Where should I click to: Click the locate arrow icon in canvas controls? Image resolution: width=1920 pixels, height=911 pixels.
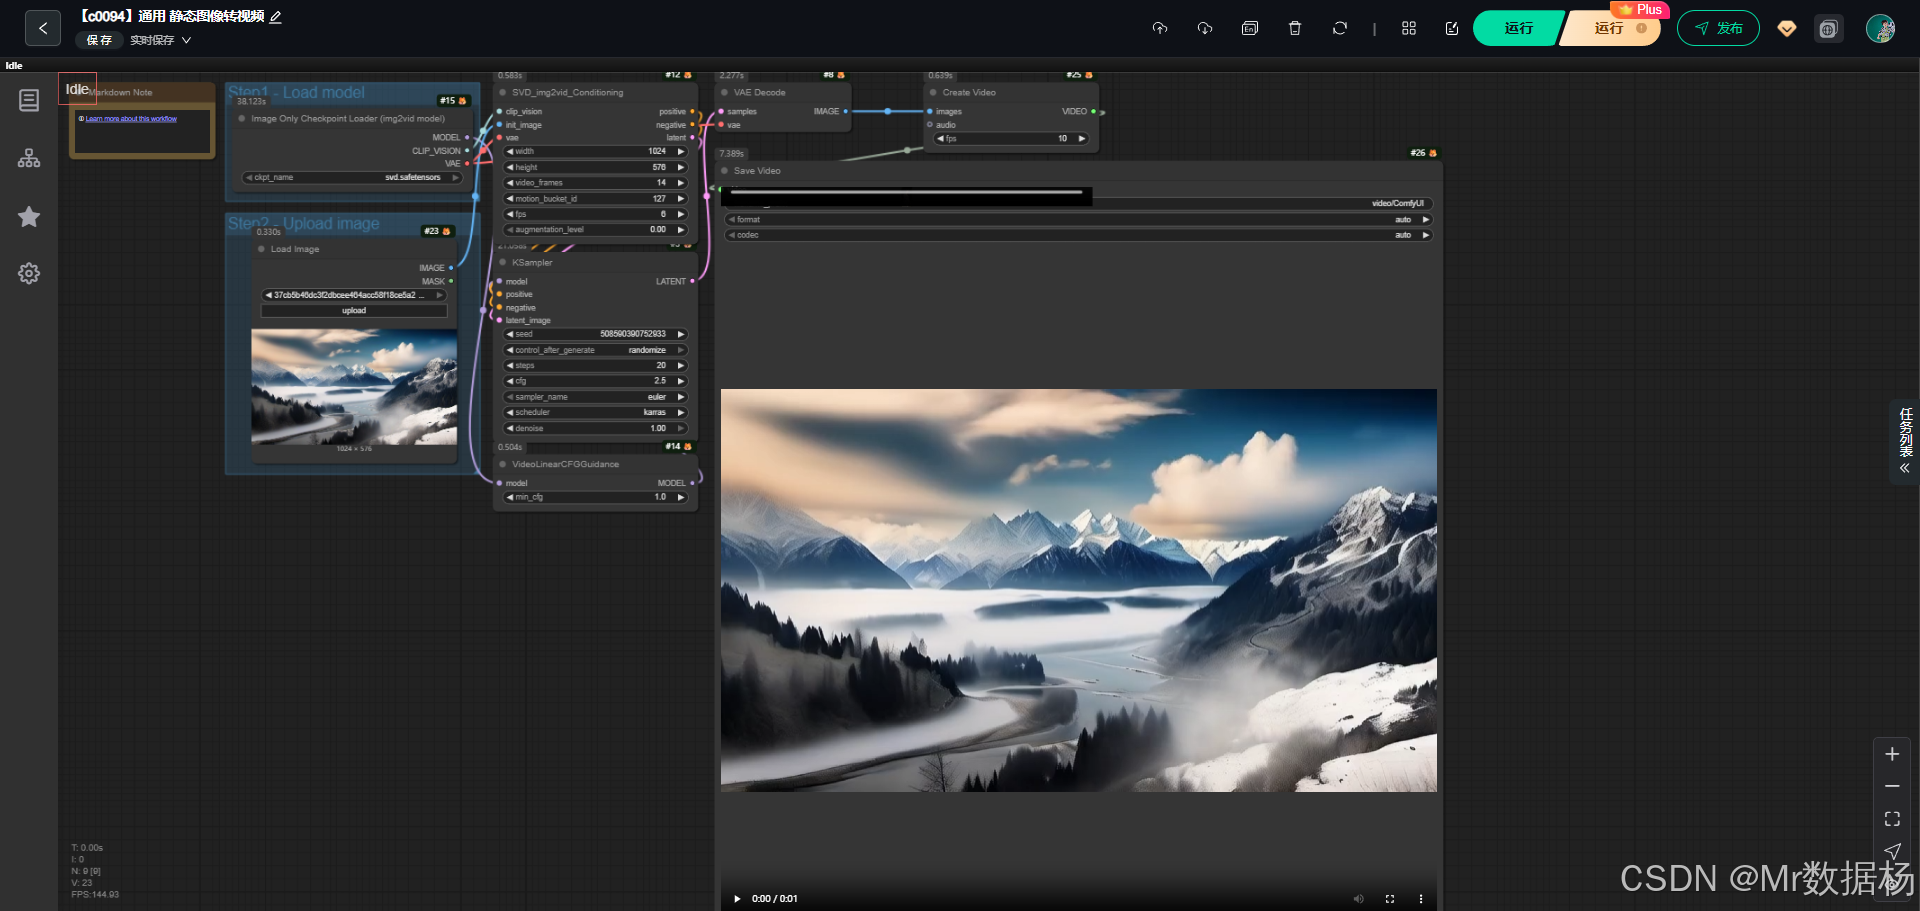pyautogui.click(x=1892, y=851)
